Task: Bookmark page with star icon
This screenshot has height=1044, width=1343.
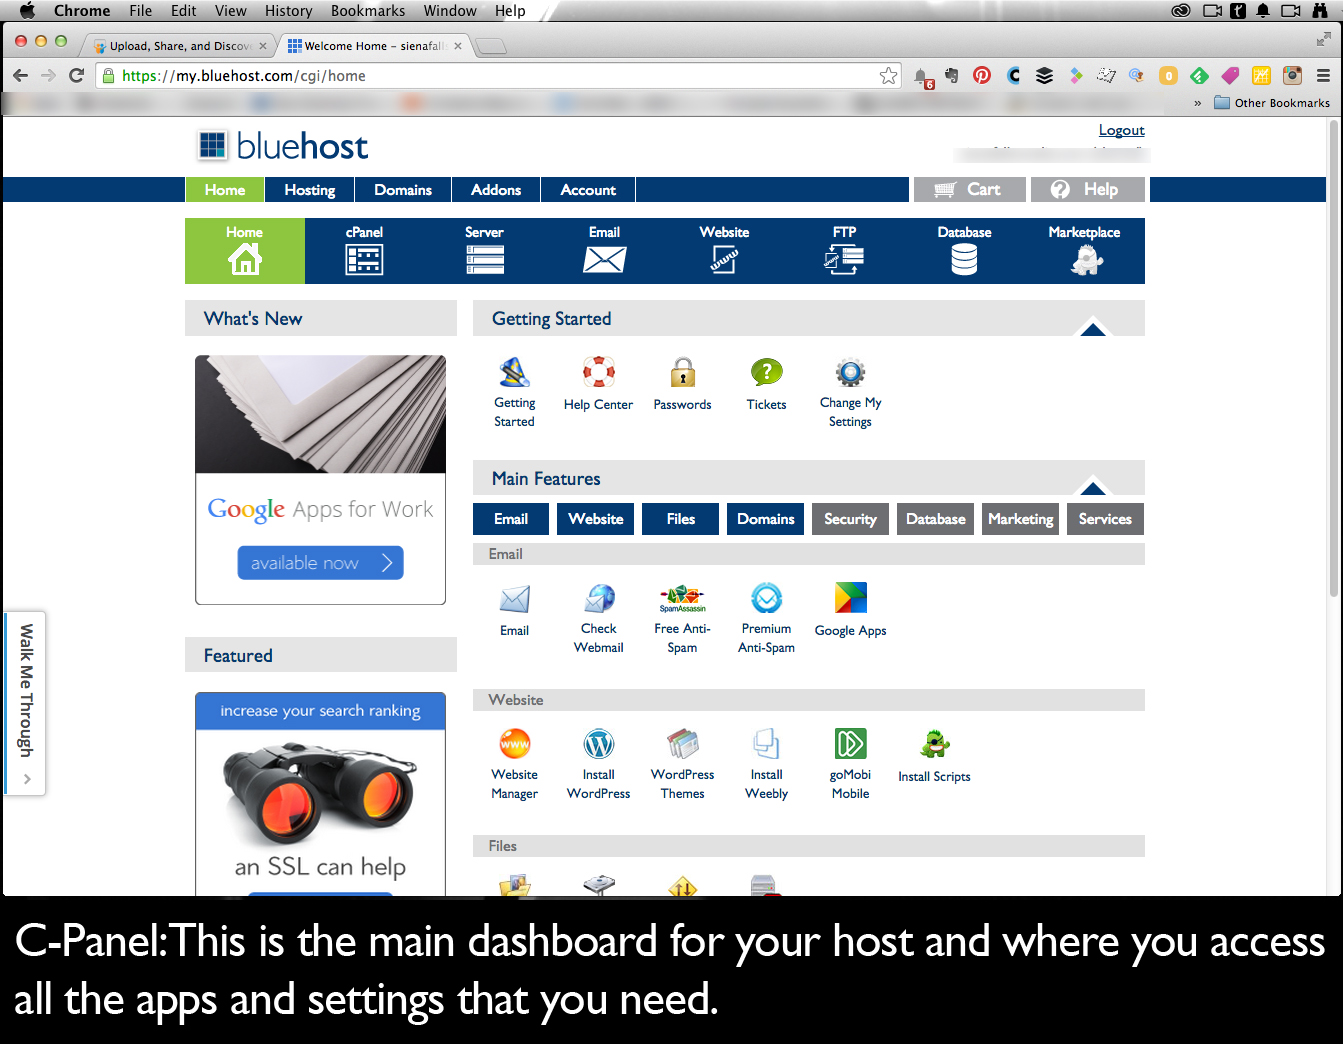Action: pyautogui.click(x=888, y=76)
